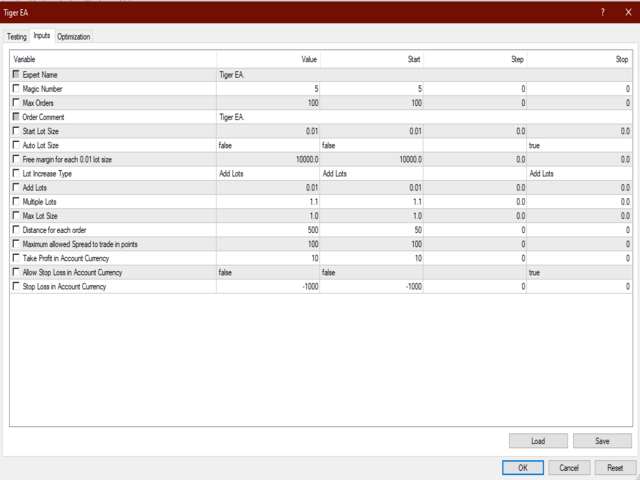This screenshot has height=480, width=640.
Task: Open Allow Stop Loss value dropdown showing false
Action: (268, 272)
